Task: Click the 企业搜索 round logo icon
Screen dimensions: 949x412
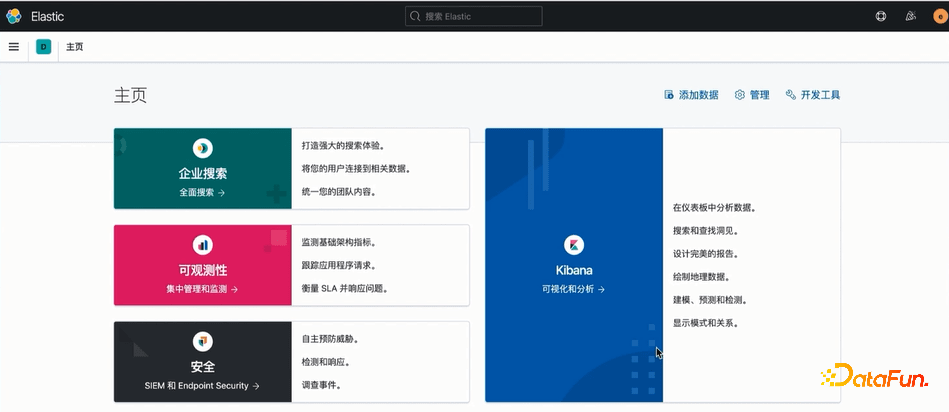Action: pyautogui.click(x=203, y=148)
